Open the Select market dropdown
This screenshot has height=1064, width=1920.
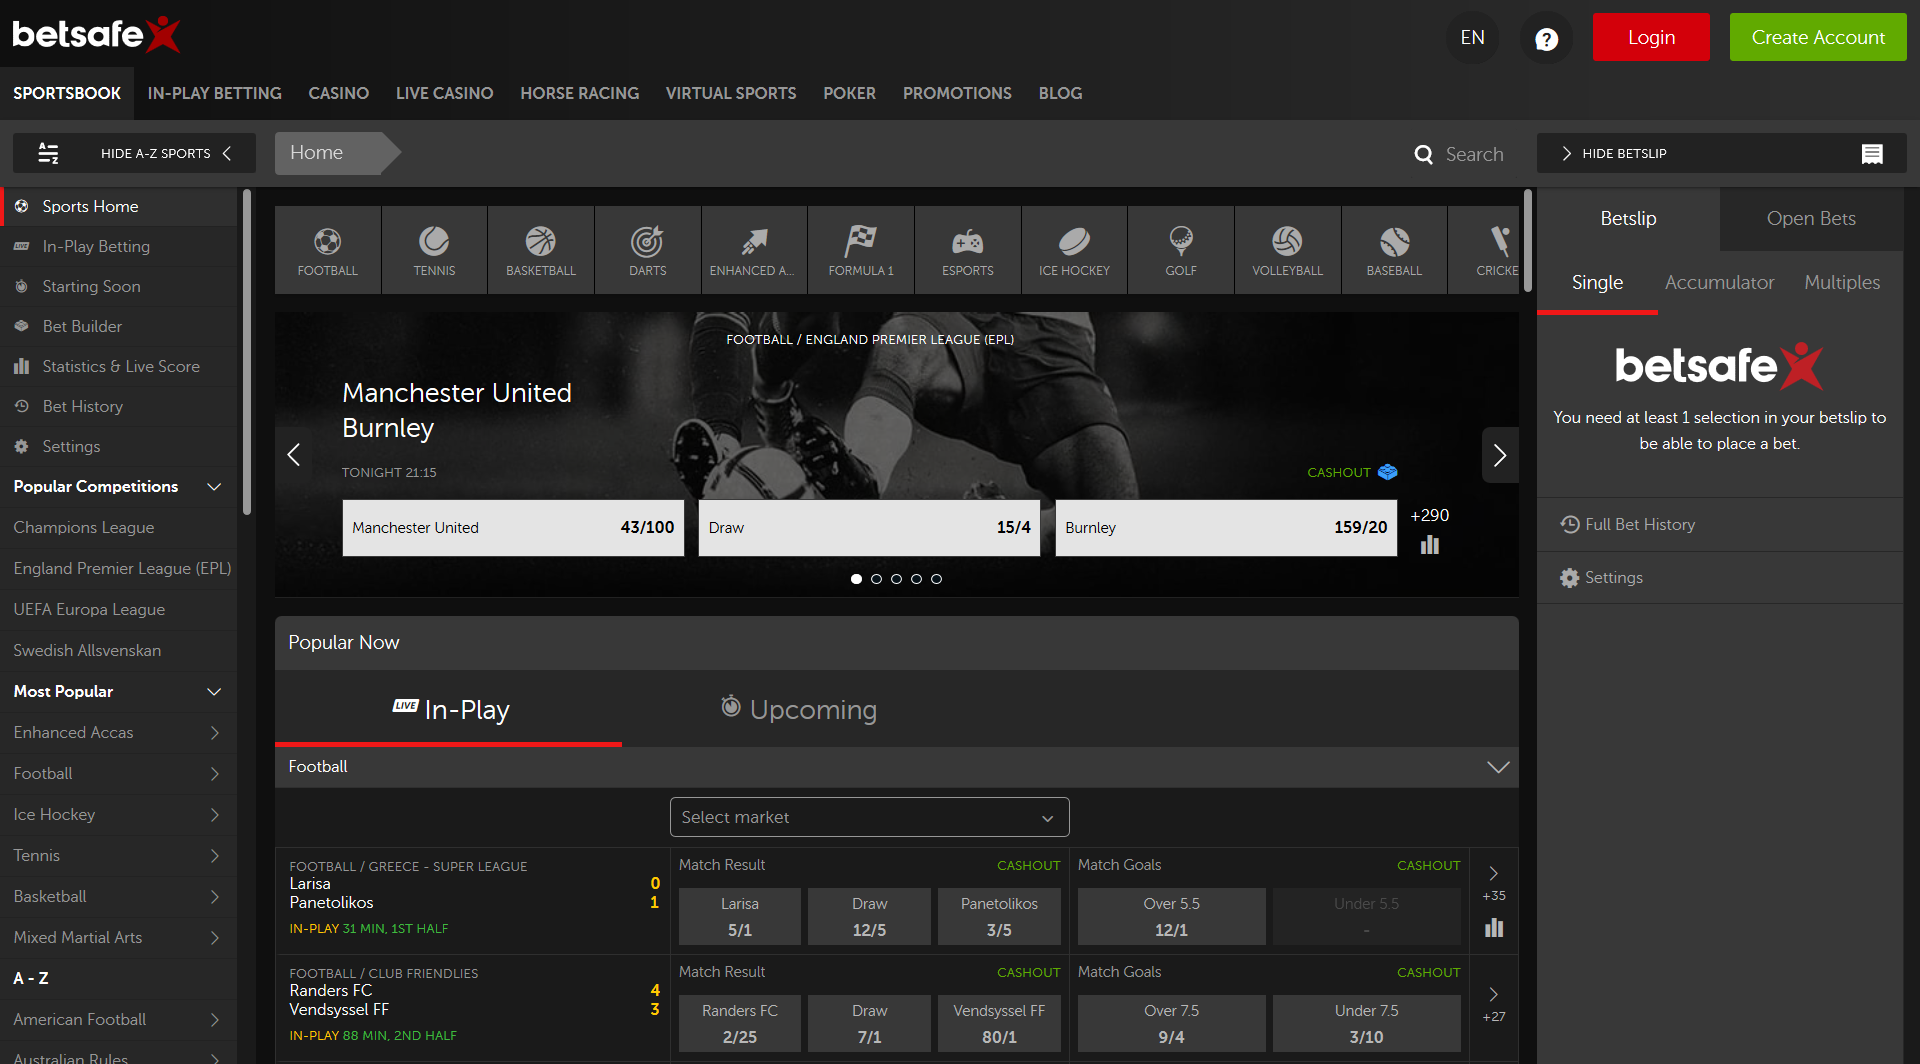point(869,817)
